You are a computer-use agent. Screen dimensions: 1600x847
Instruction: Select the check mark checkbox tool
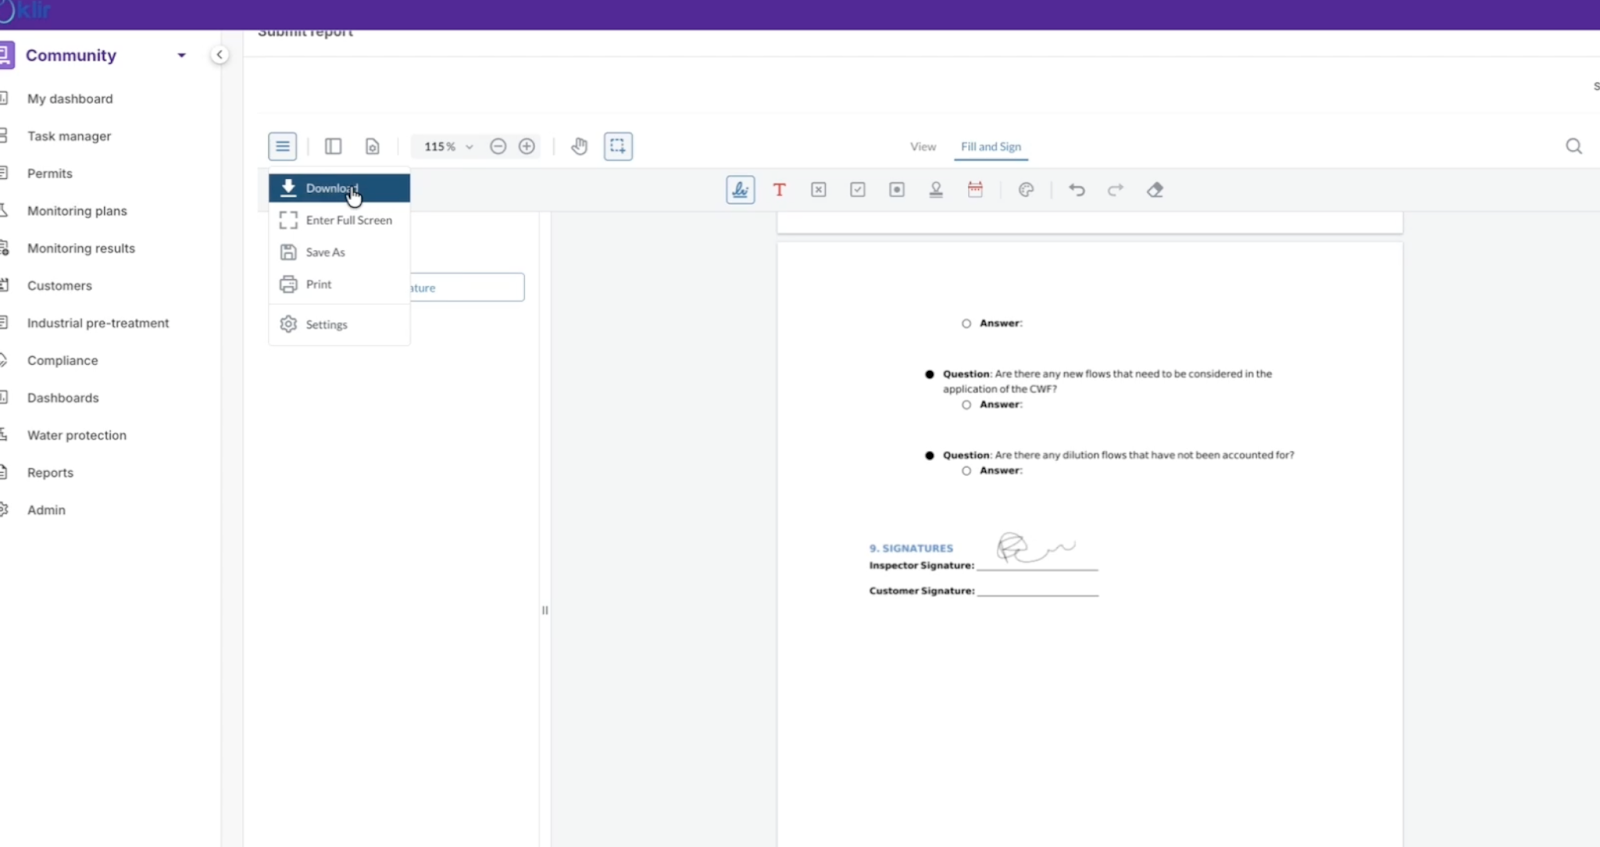[857, 190]
